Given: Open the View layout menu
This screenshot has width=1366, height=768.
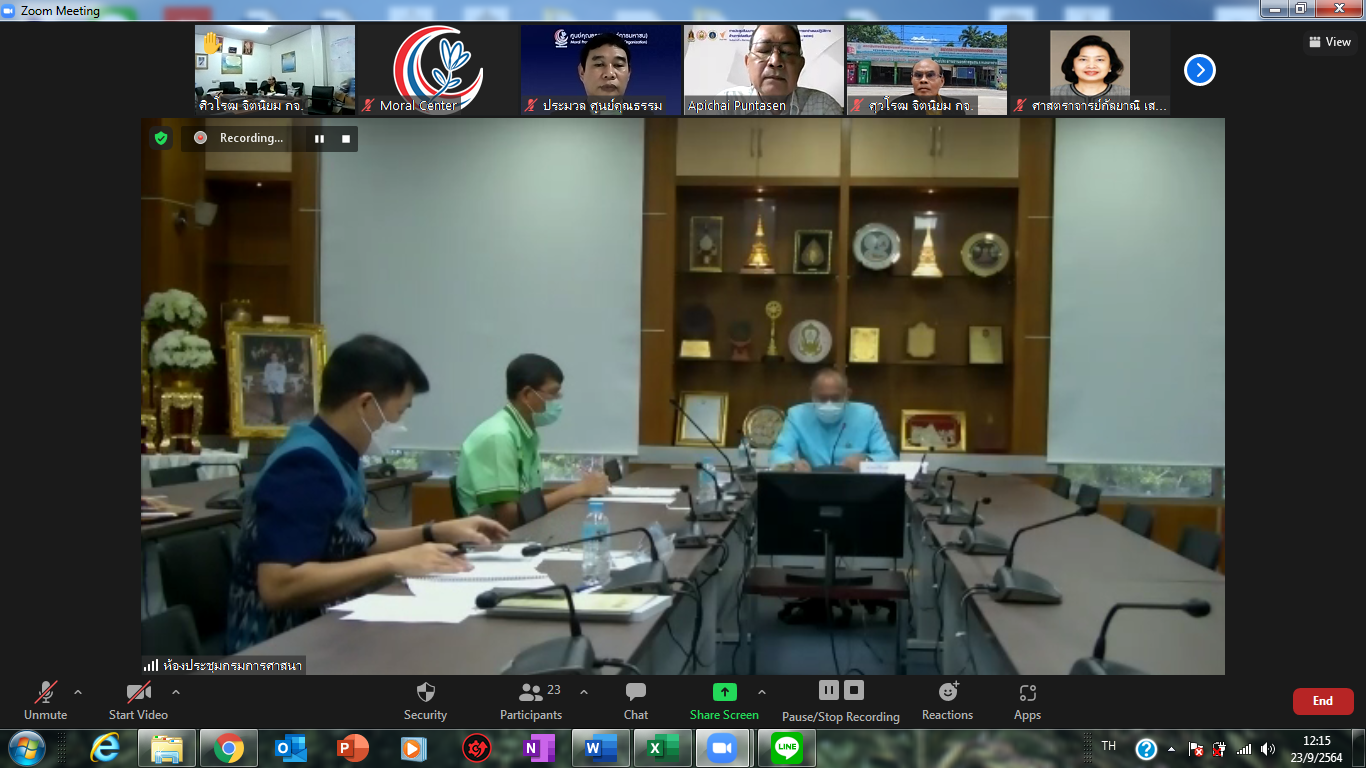Looking at the screenshot, I should pos(1330,42).
